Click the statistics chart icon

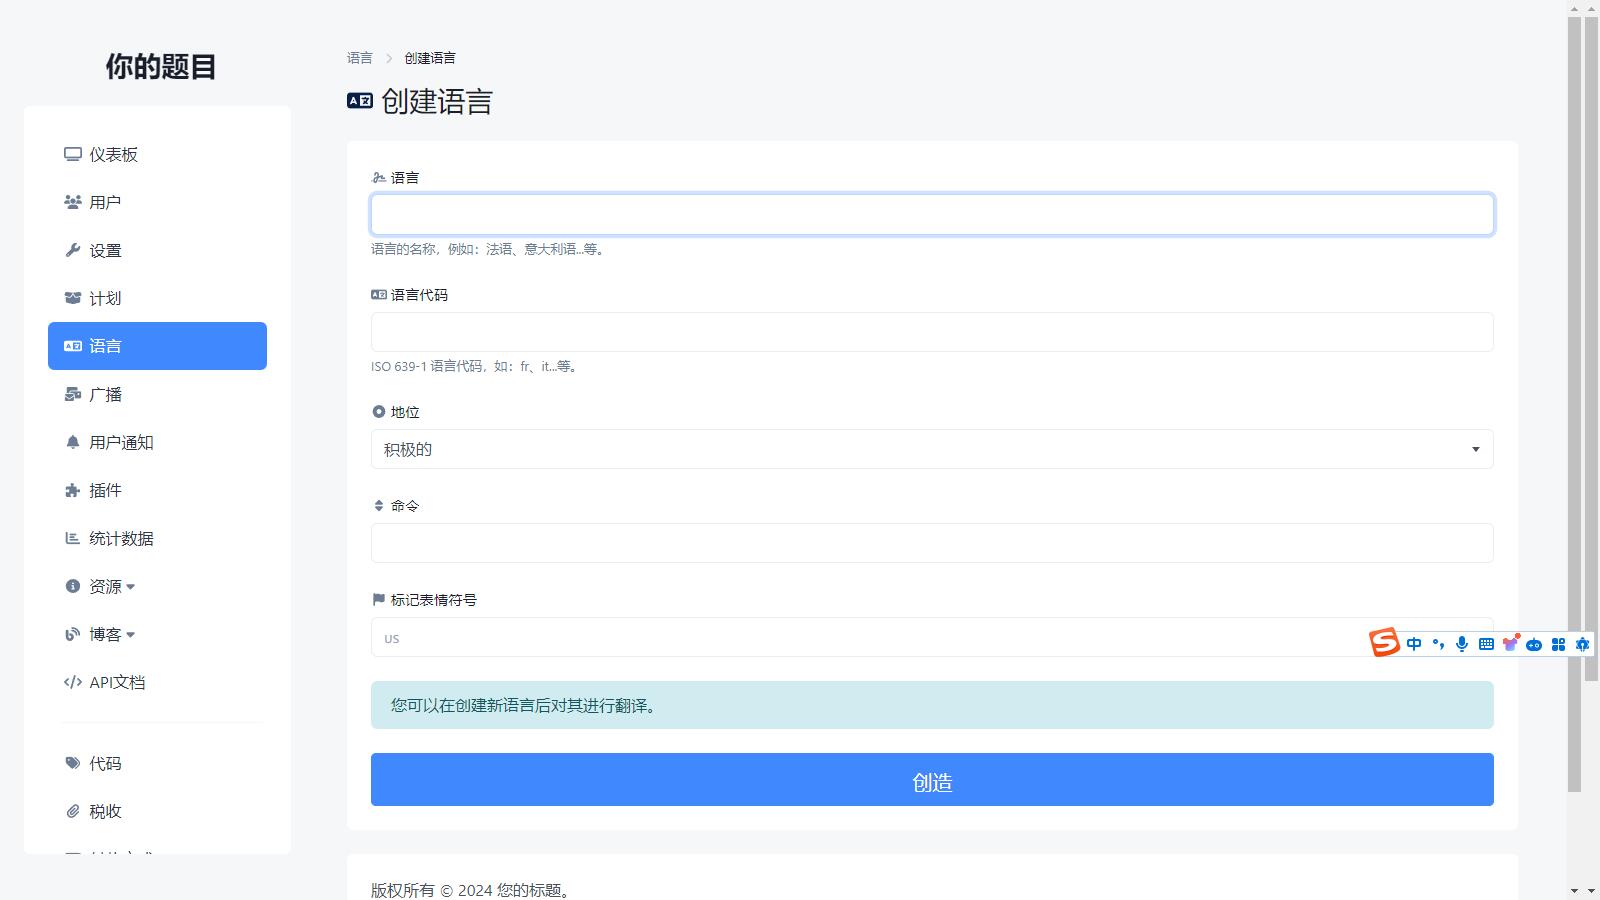[72, 538]
